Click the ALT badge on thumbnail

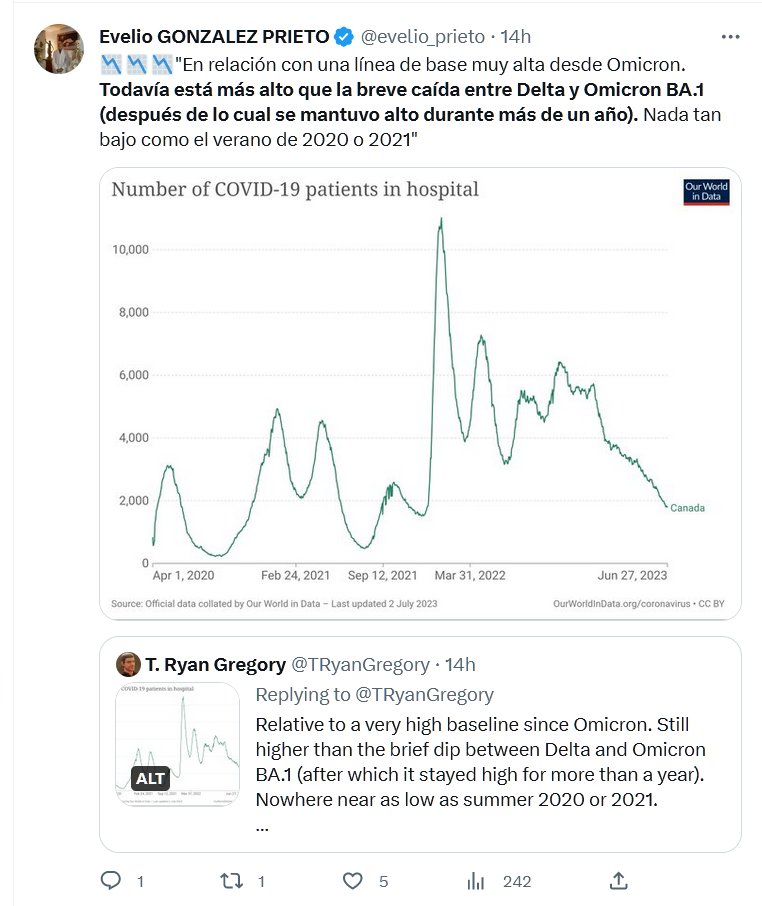[x=151, y=778]
